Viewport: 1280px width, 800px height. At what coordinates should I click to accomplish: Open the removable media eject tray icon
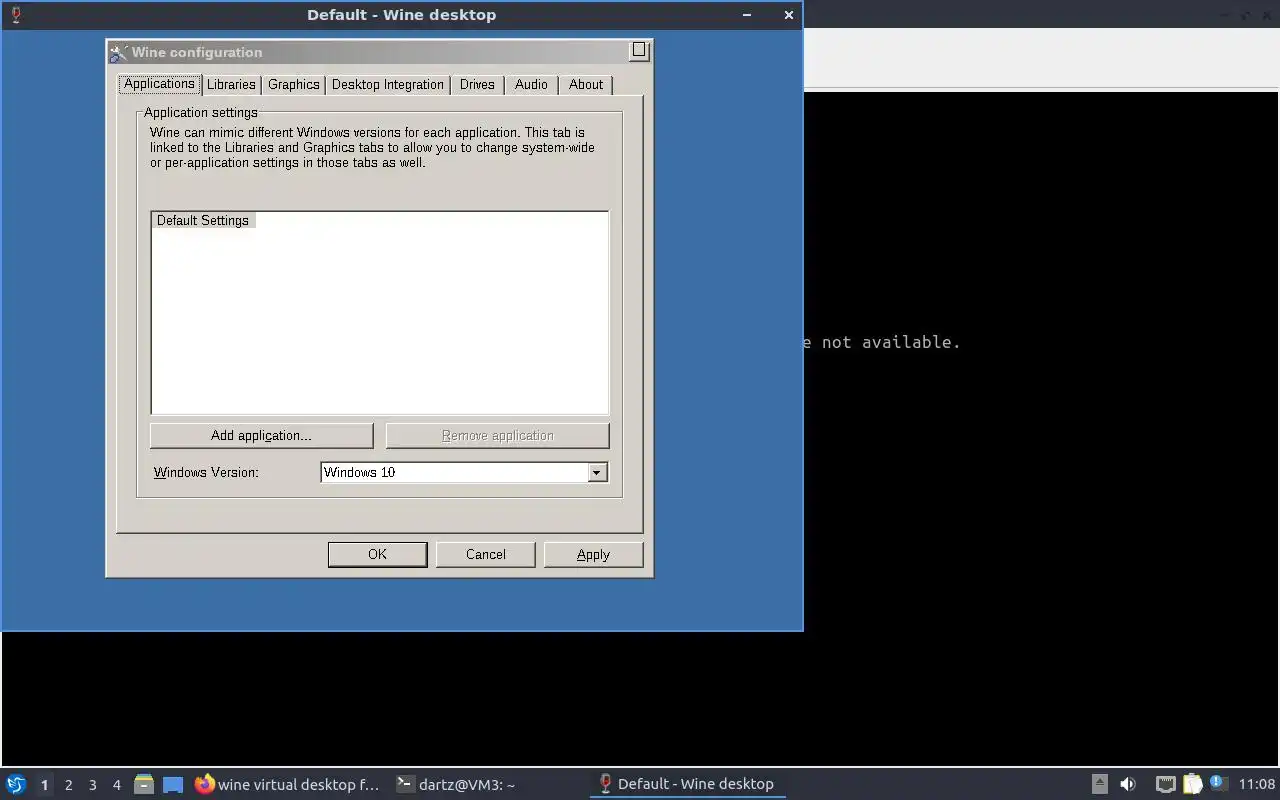1099,784
